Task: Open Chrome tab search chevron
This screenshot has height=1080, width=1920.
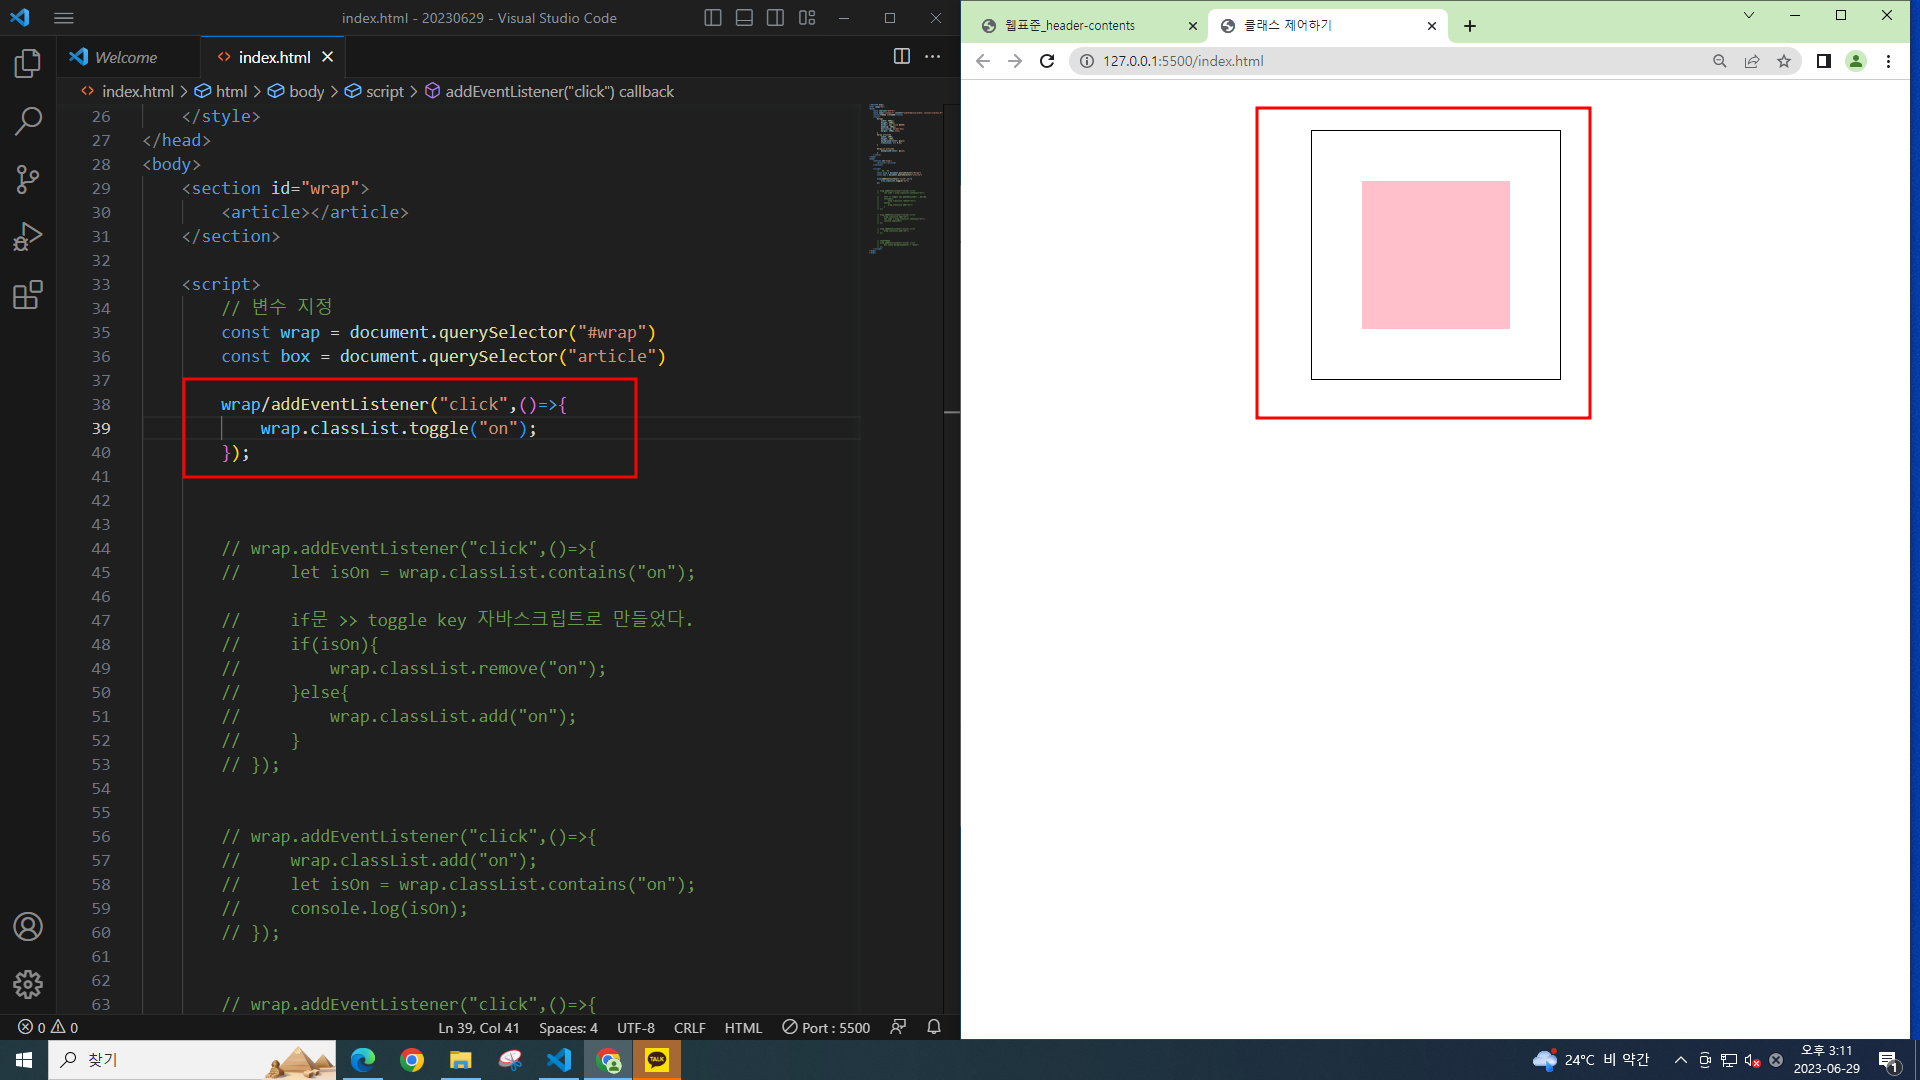Action: pos(1748,15)
